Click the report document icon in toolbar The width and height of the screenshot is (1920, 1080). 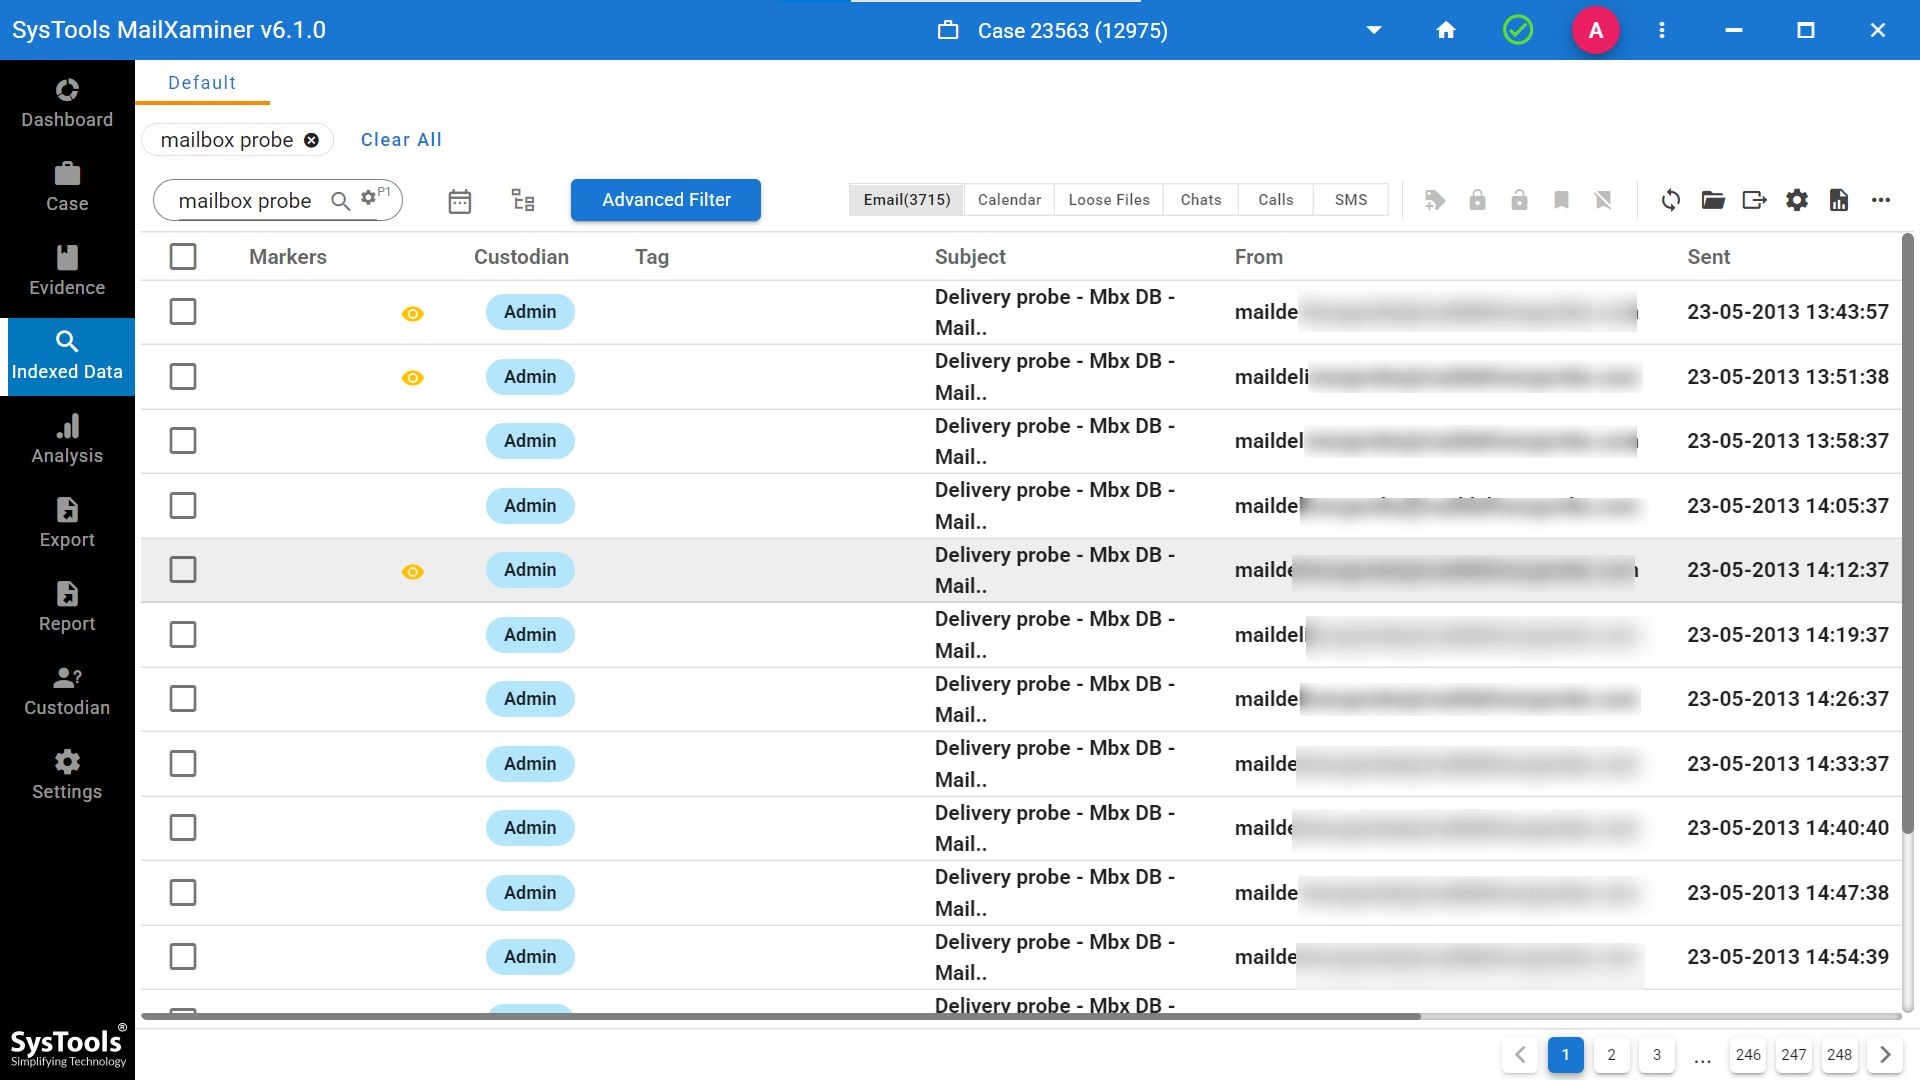coord(1839,200)
